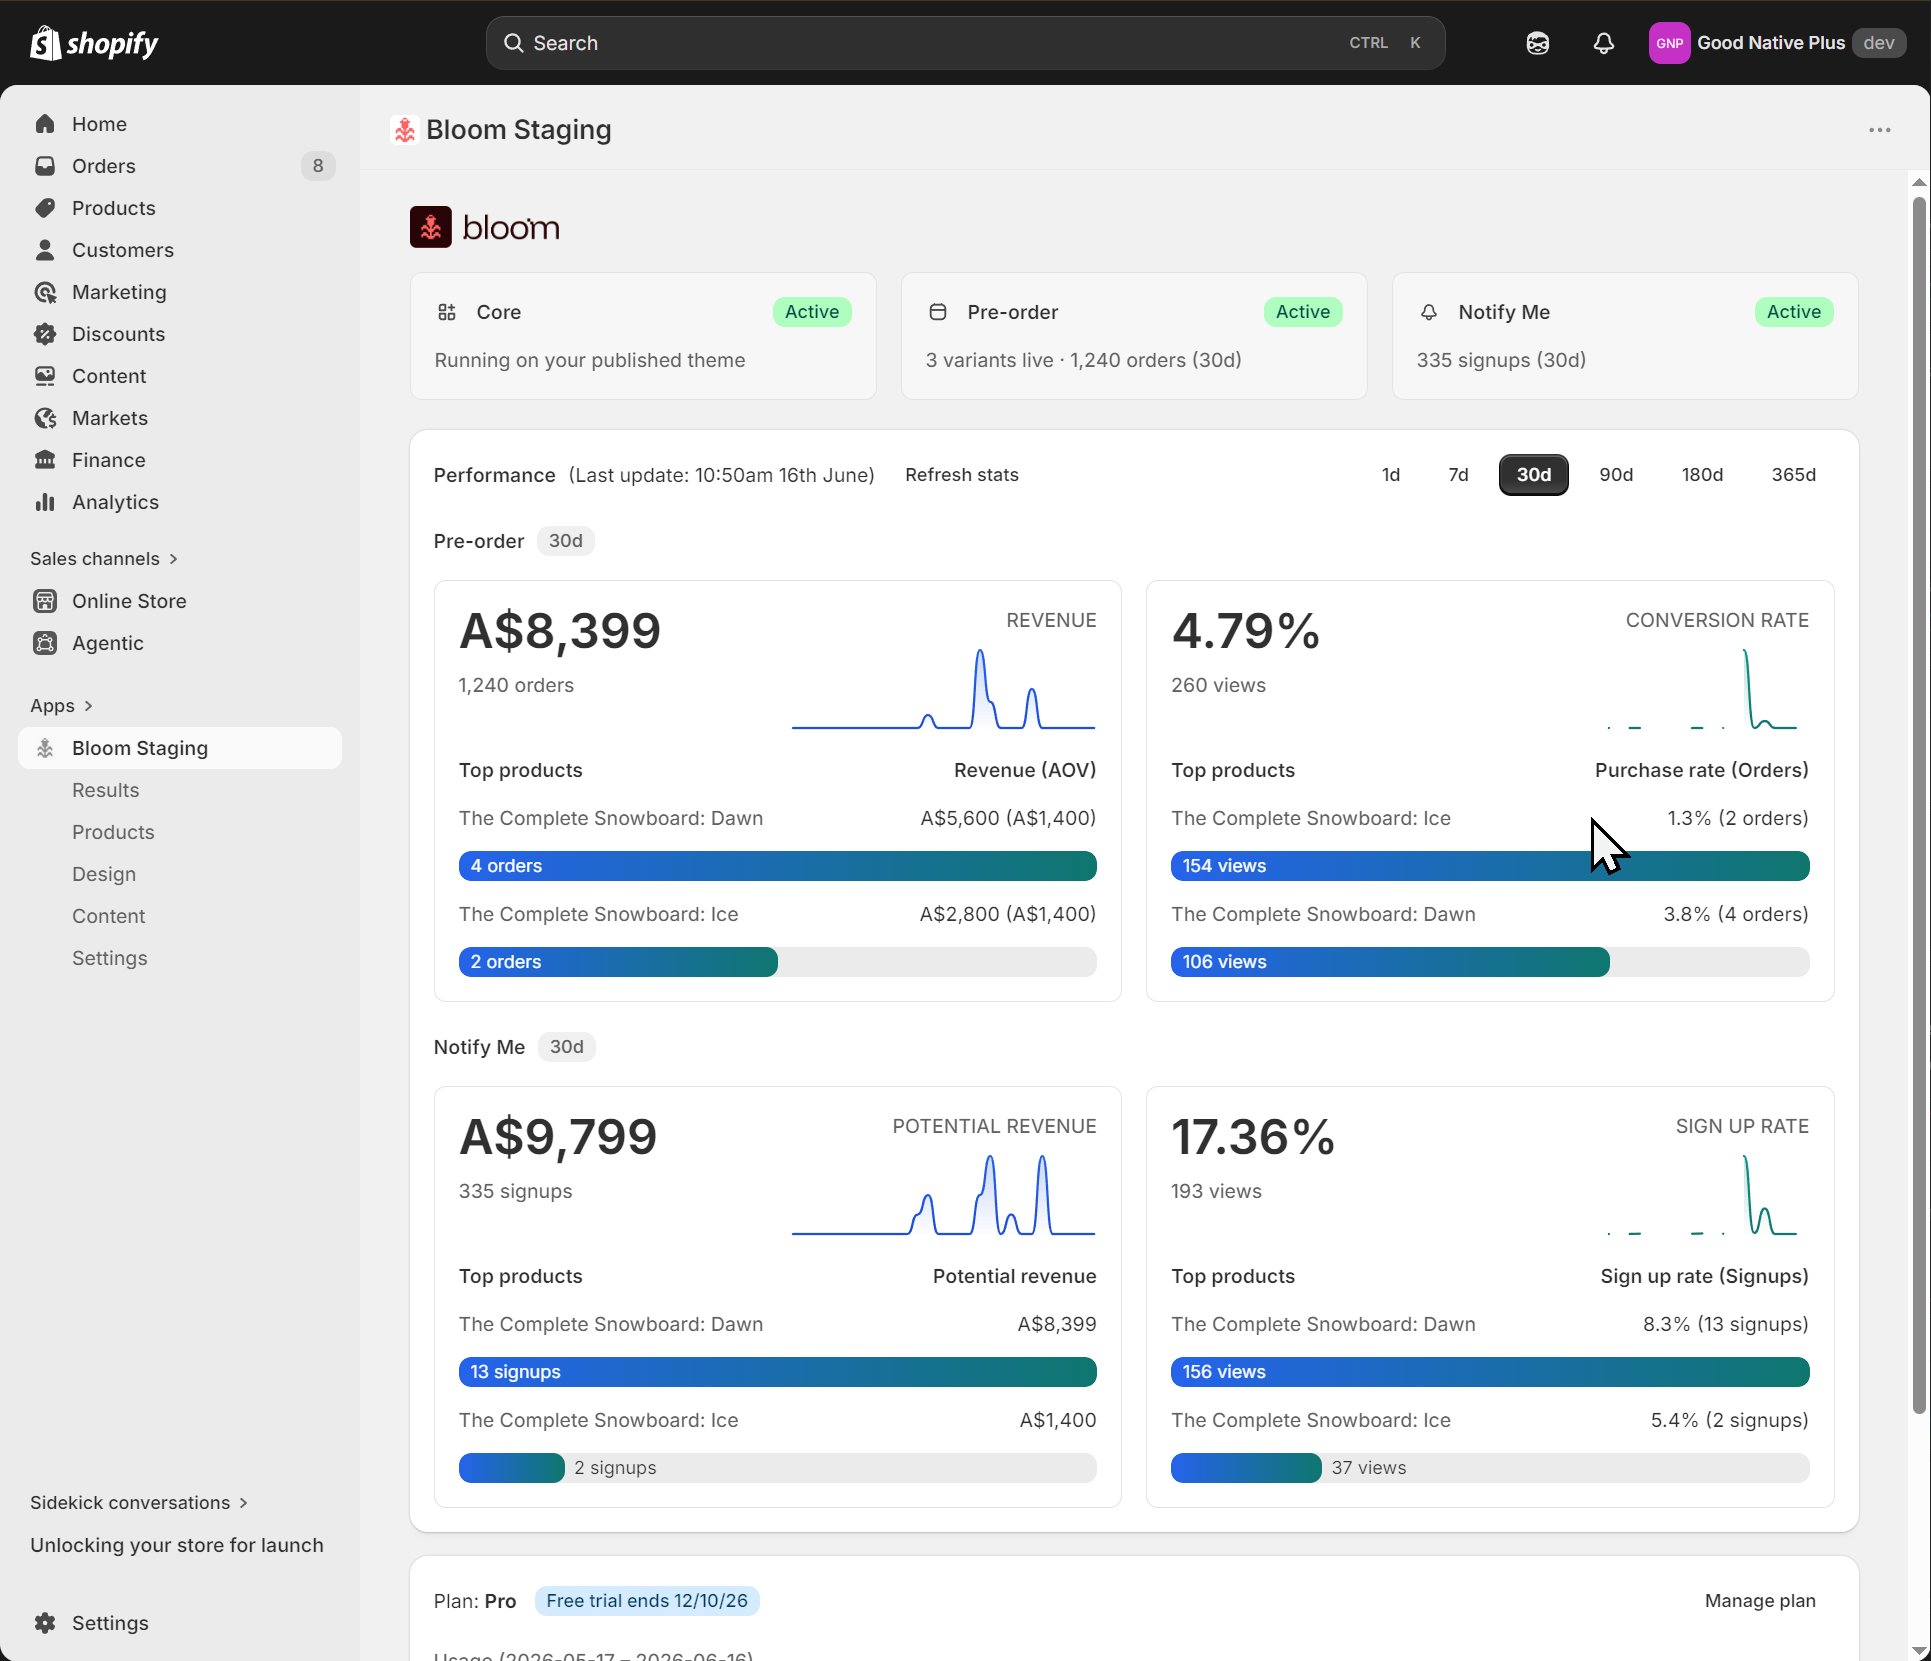Click '335 signups (30d)' text

coord(1501,360)
